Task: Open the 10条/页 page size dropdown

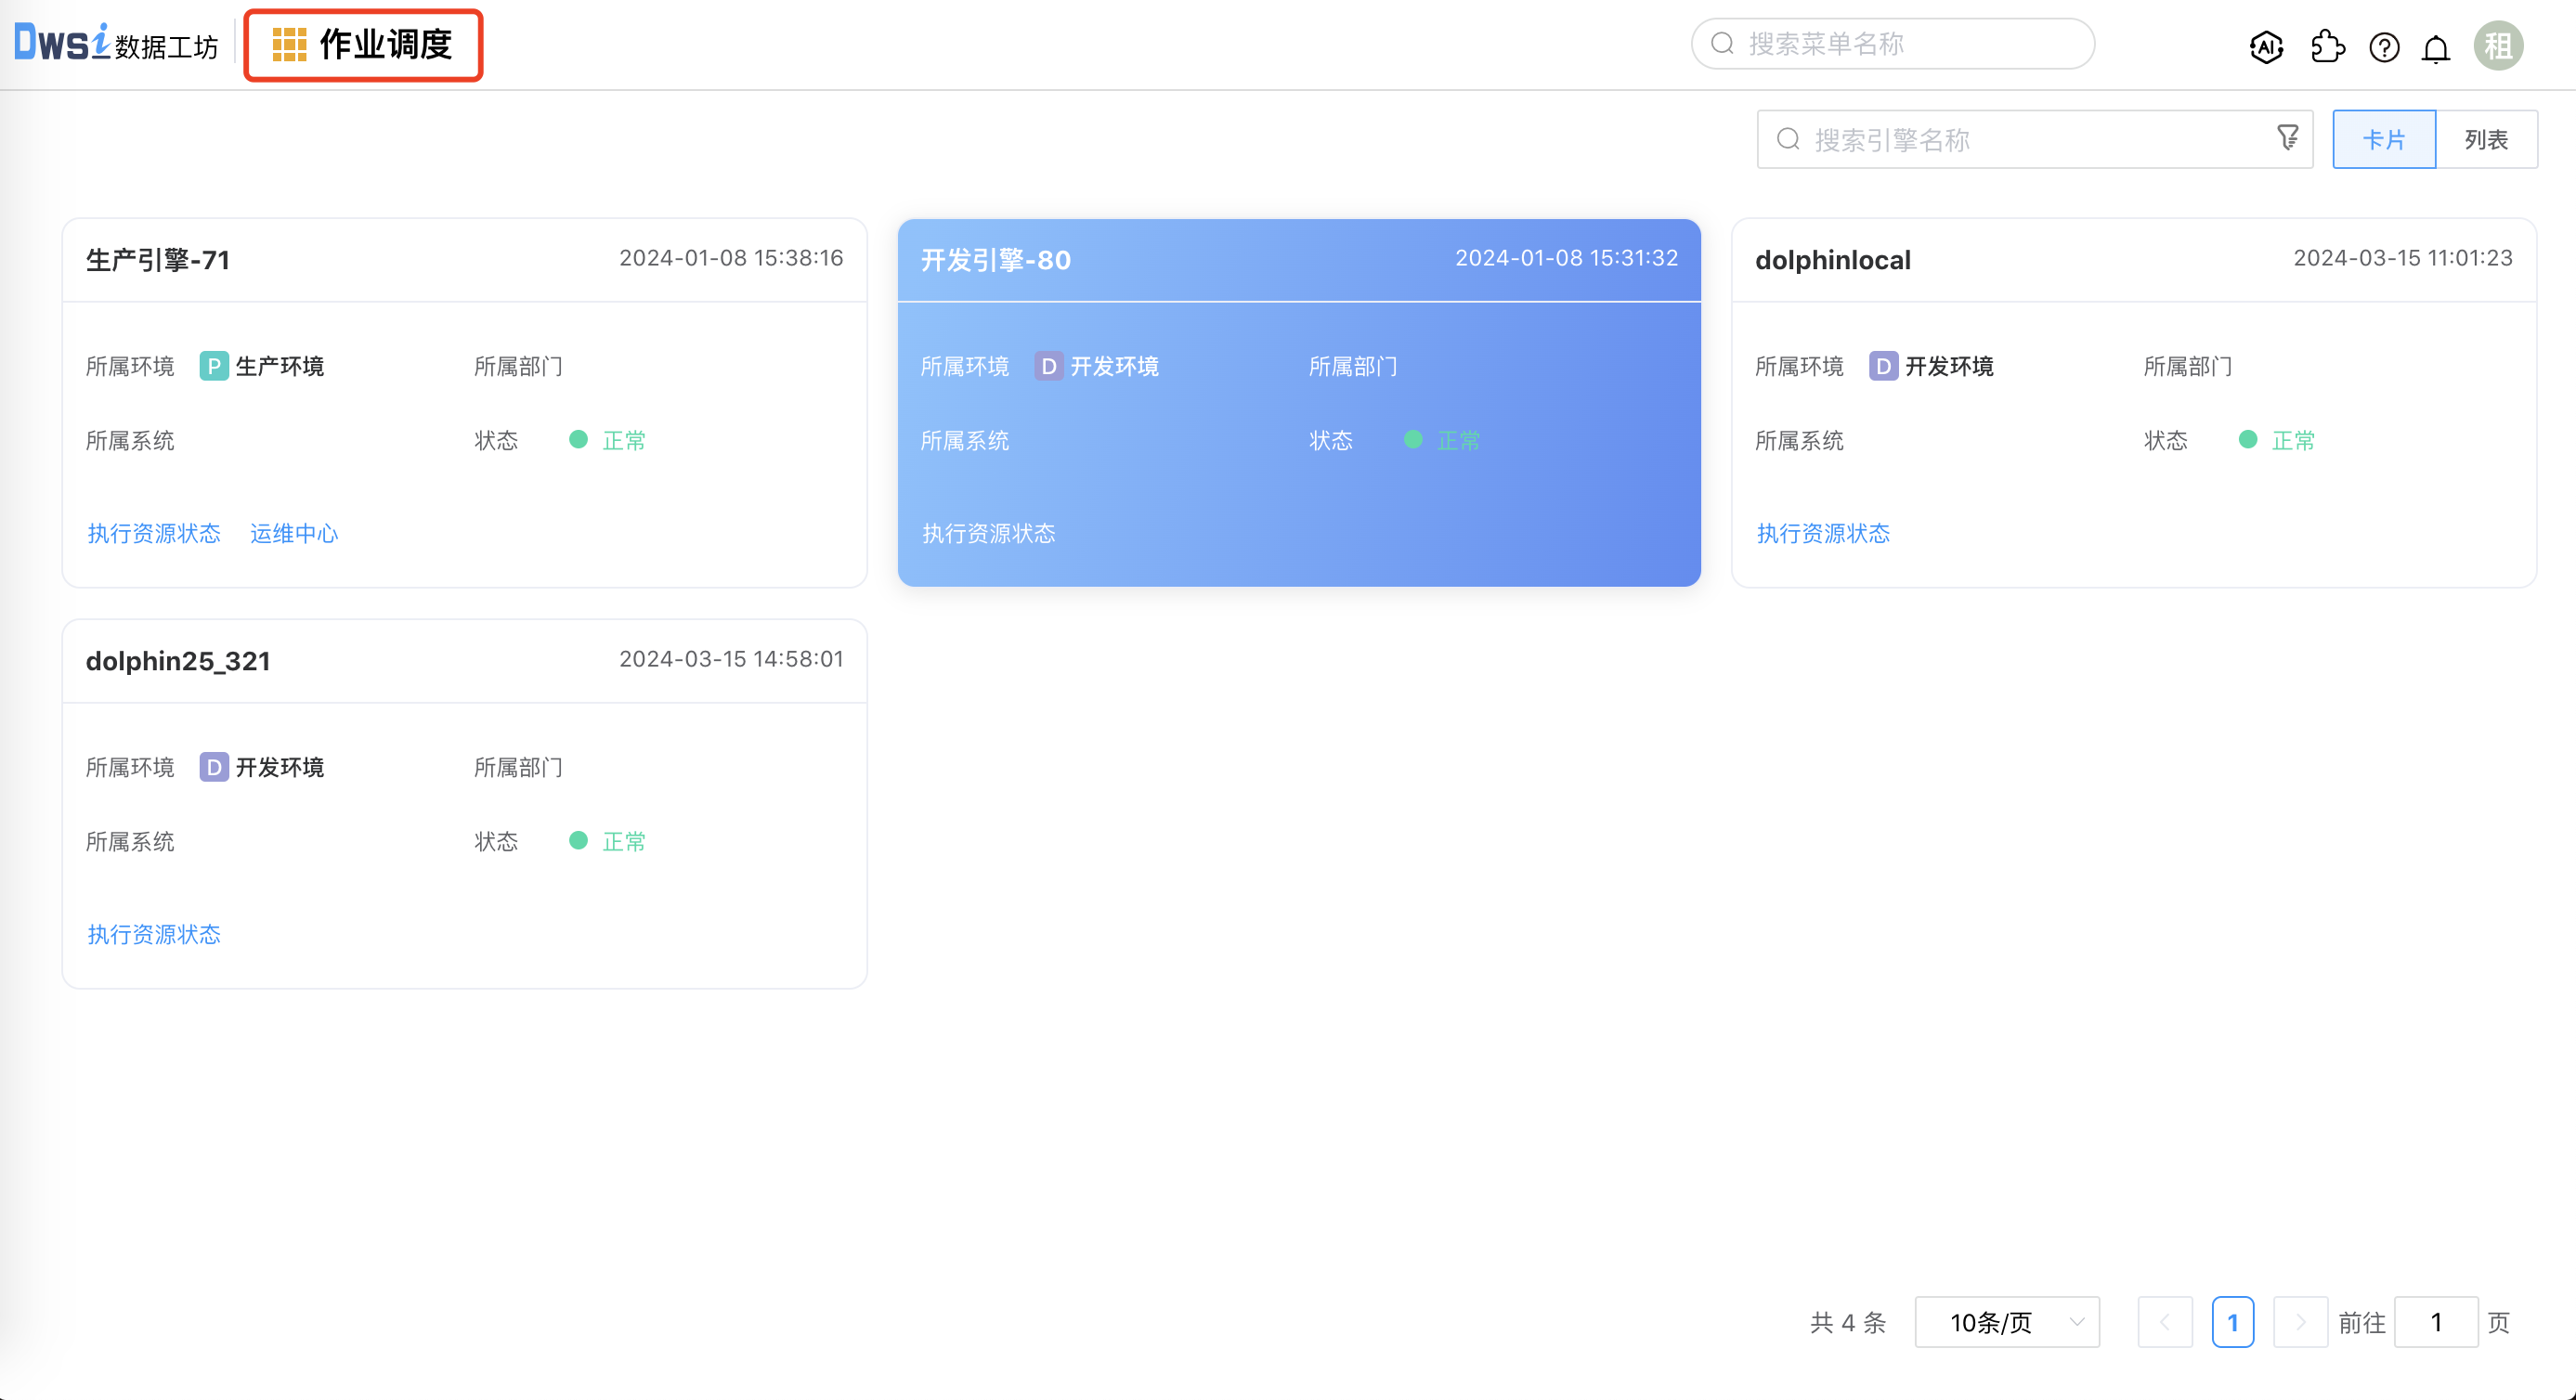Action: [2006, 1321]
